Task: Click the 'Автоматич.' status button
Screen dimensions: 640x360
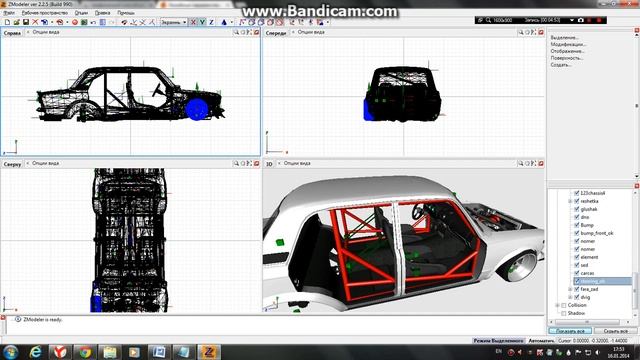Action: [x=541, y=340]
